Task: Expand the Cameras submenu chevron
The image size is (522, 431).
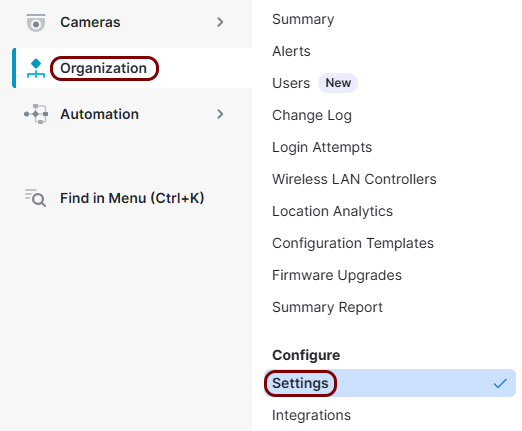Action: [220, 22]
